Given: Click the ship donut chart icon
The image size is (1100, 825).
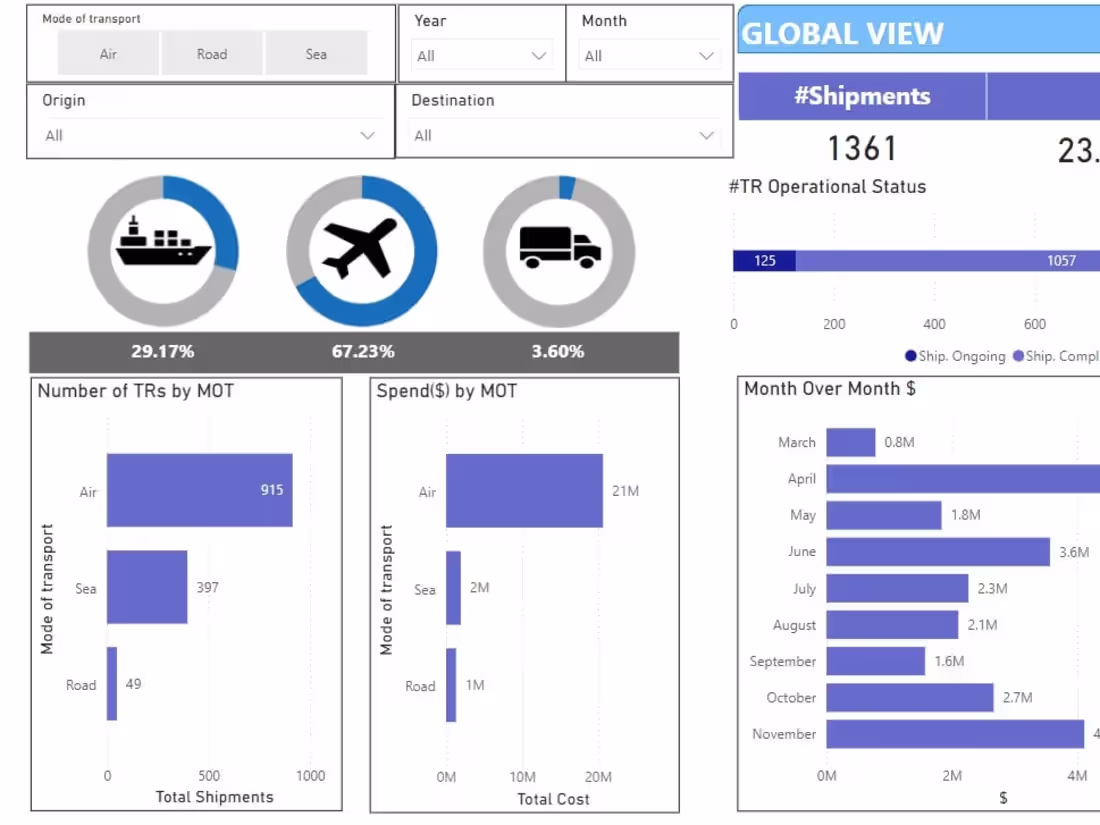Looking at the screenshot, I should 163,250.
